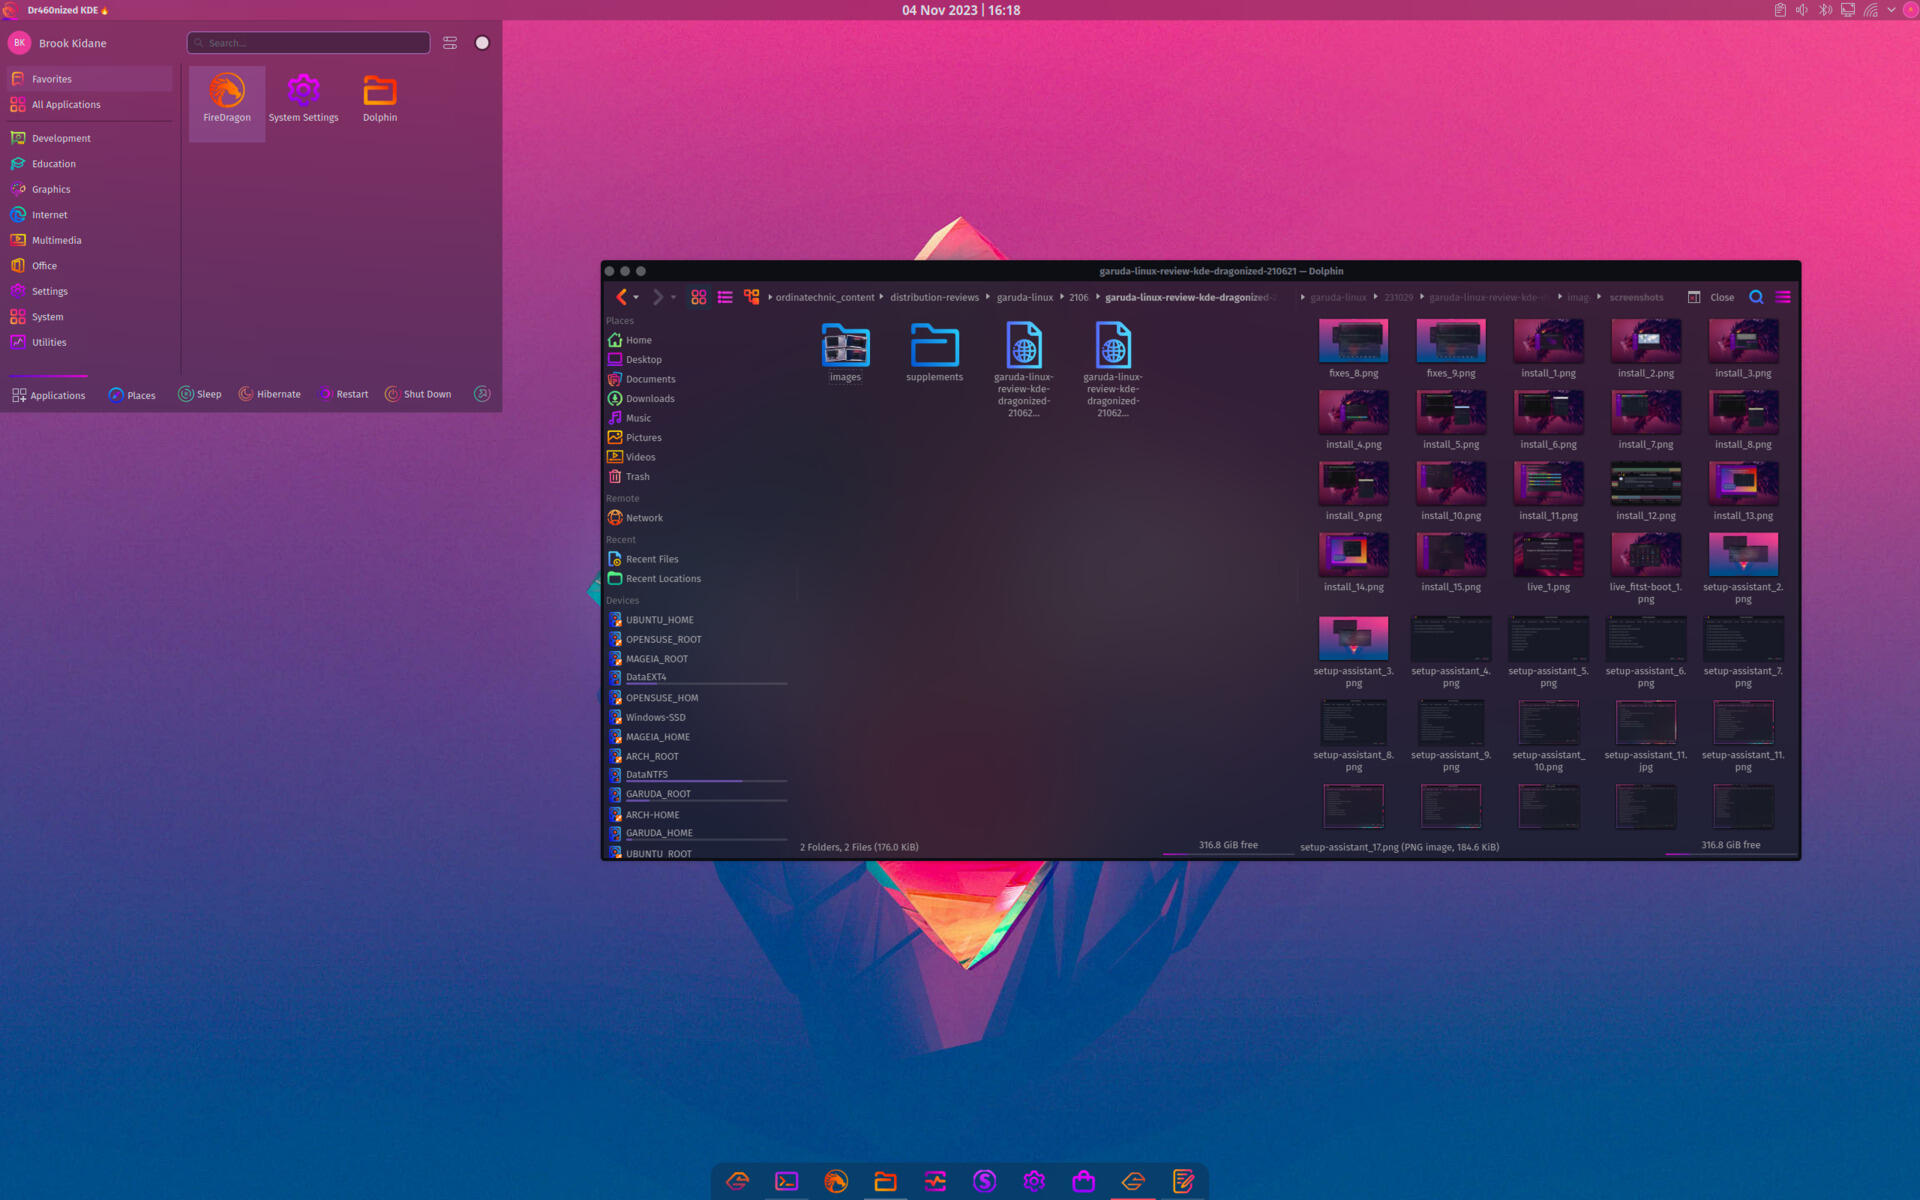The width and height of the screenshot is (1920, 1200).
Task: Open back history dropdown arrow in Dolphin
Action: pyautogui.click(x=636, y=298)
